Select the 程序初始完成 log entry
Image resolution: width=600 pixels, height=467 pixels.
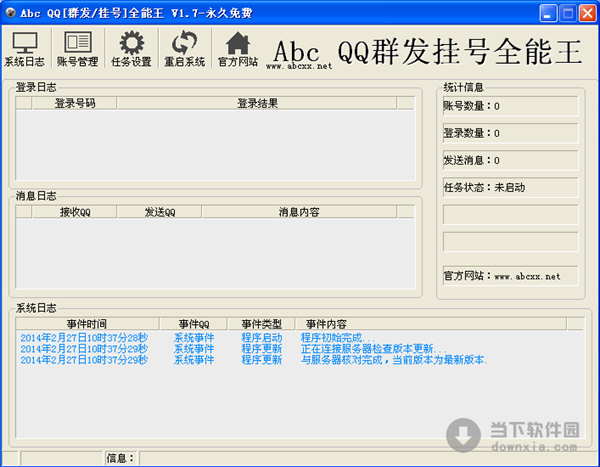pyautogui.click(x=338, y=338)
